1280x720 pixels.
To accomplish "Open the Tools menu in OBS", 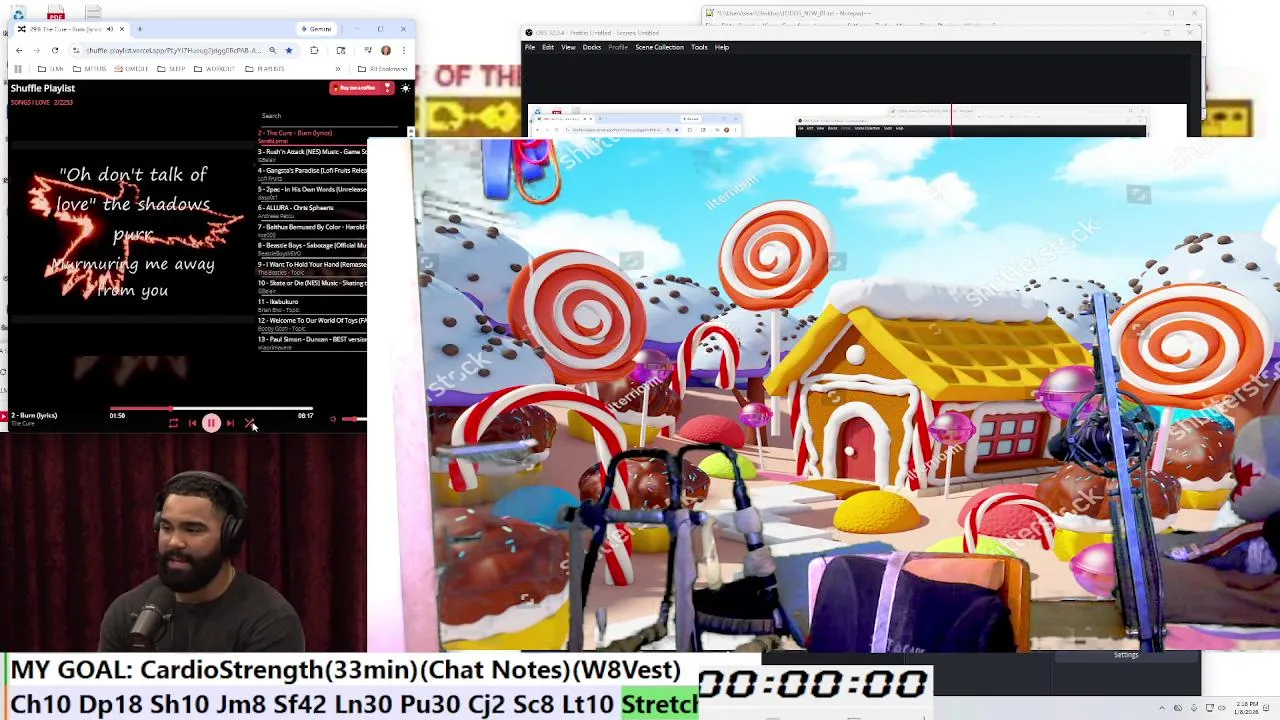I will click(x=699, y=47).
